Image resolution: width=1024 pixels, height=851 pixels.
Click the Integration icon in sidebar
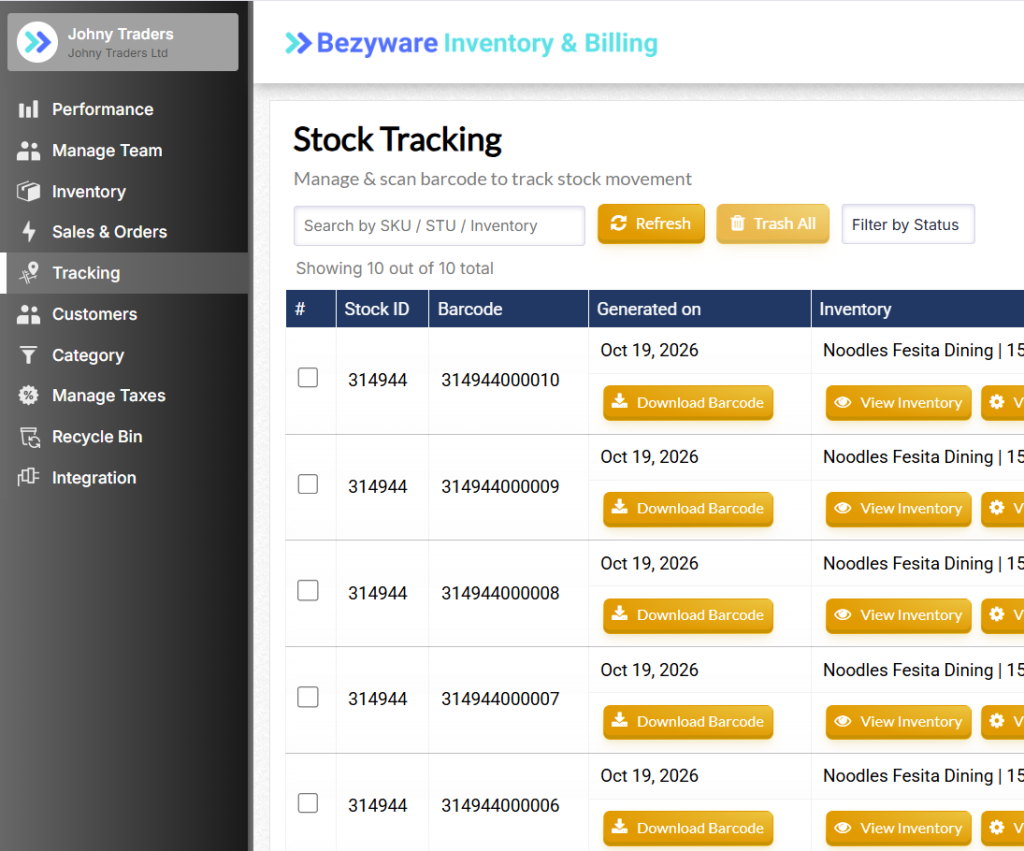[28, 477]
